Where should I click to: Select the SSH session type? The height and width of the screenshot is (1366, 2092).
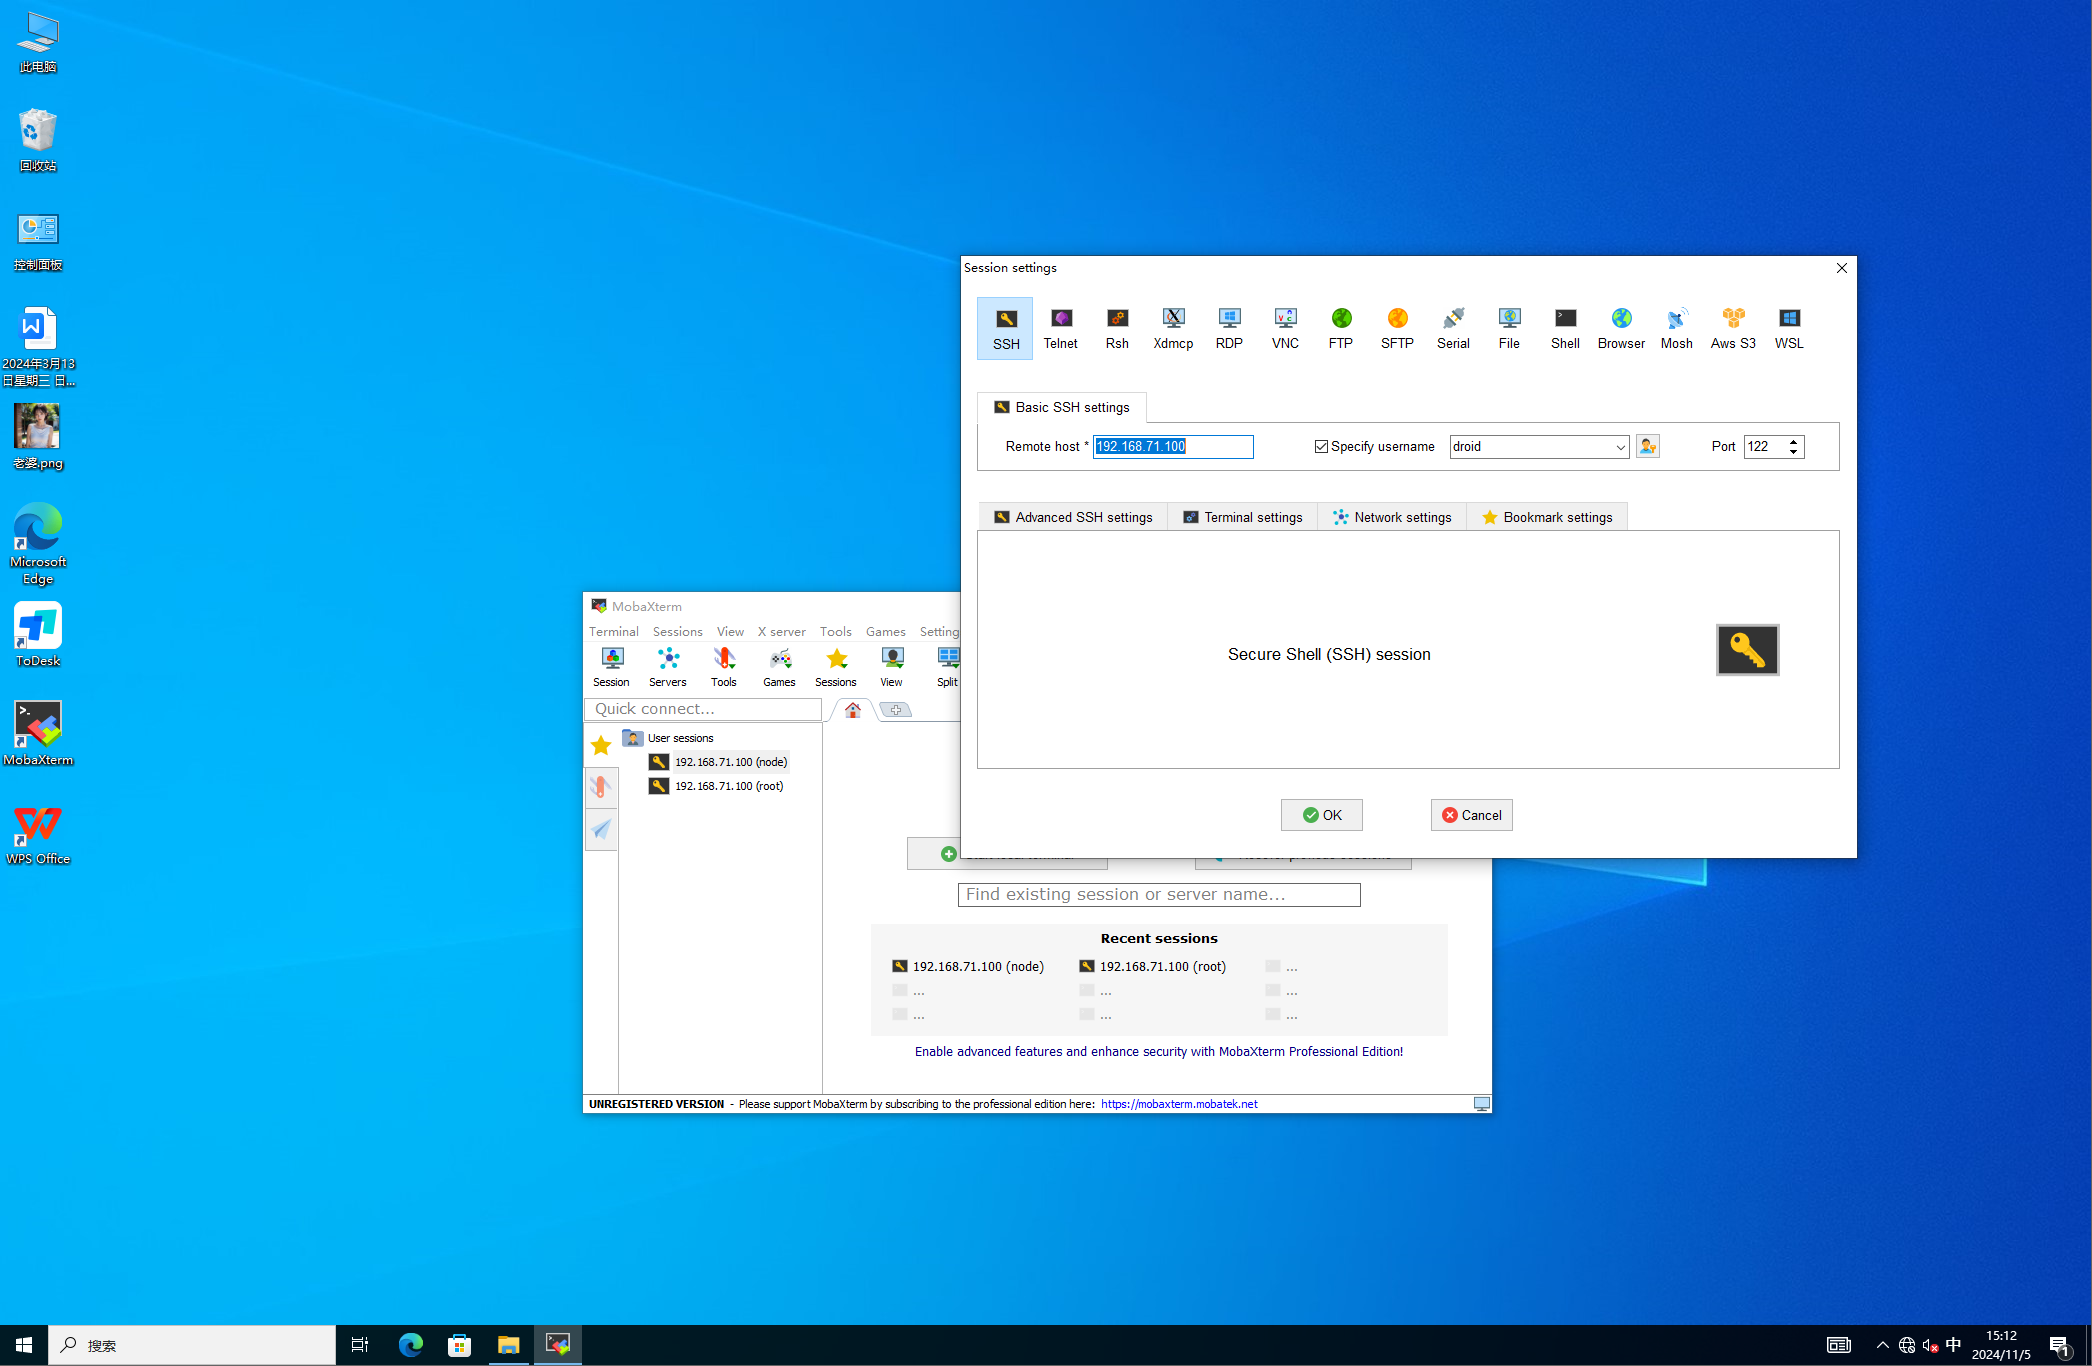(1005, 328)
